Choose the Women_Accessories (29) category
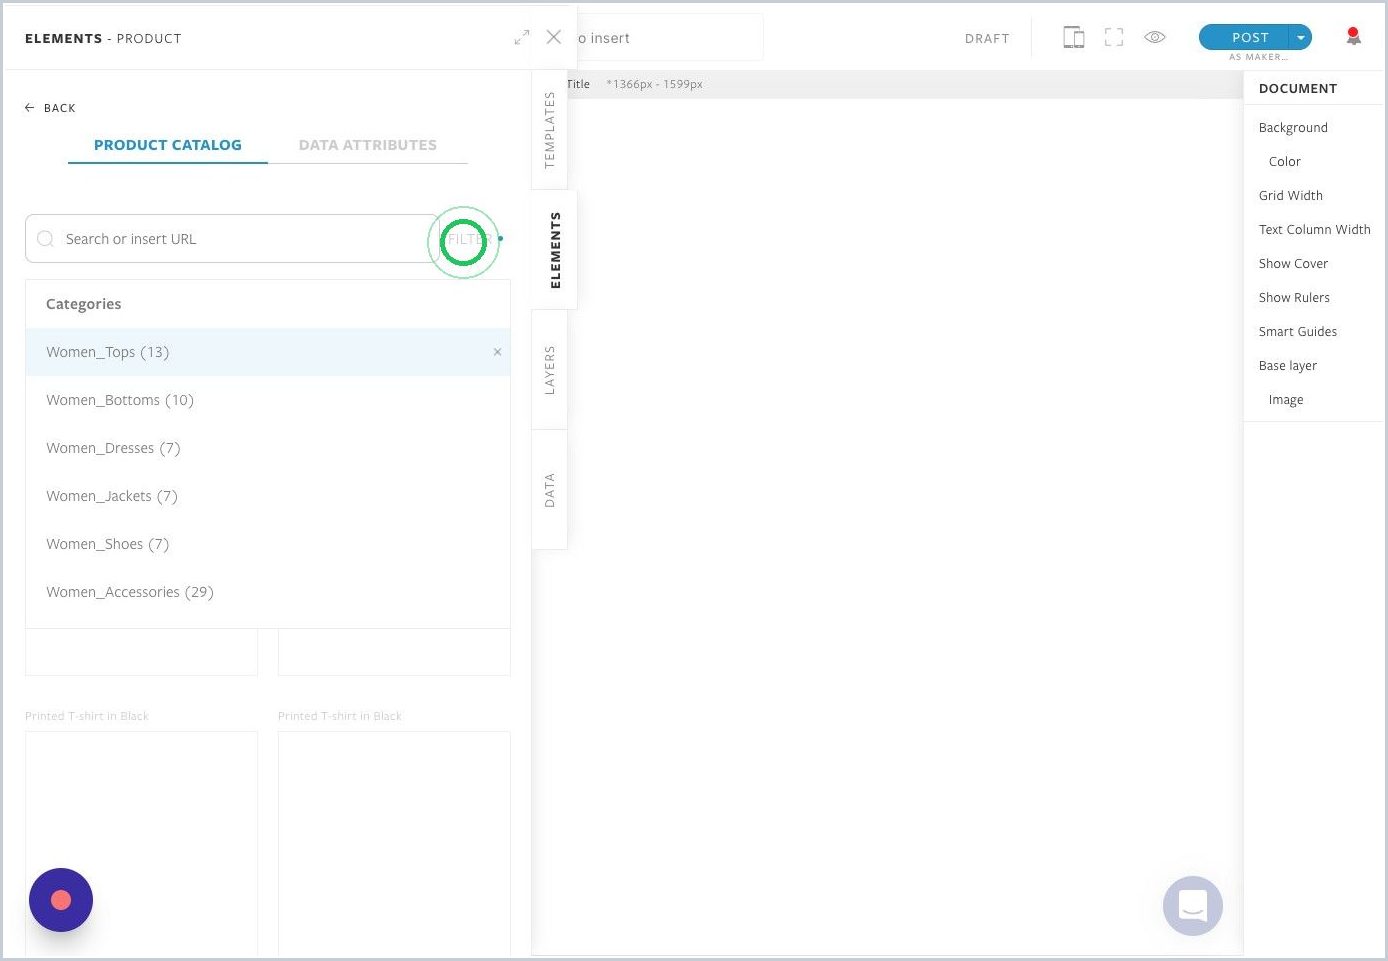Viewport: 1388px width, 961px height. [268, 592]
